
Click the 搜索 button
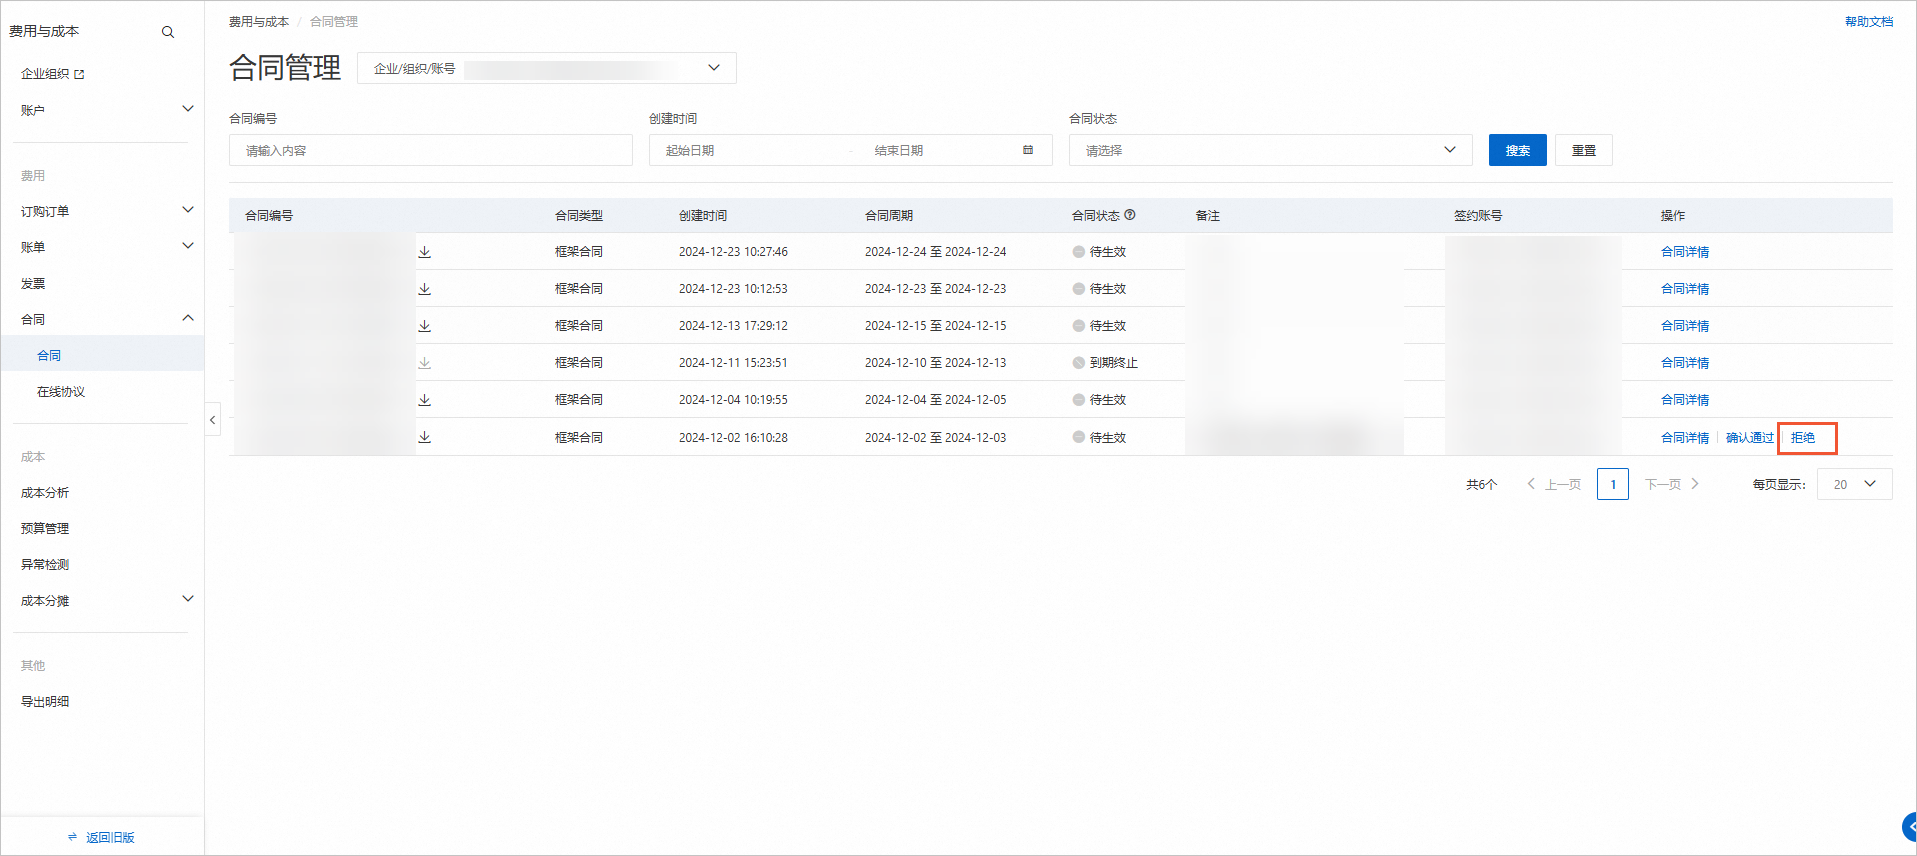coord(1518,150)
